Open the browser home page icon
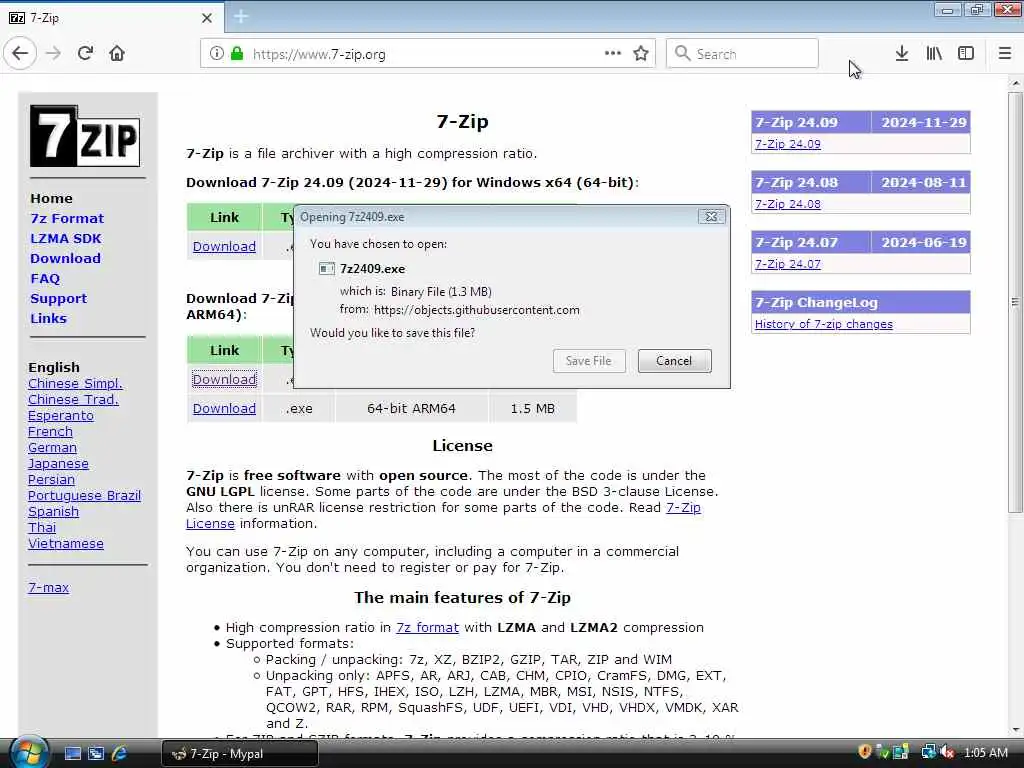 [x=117, y=53]
